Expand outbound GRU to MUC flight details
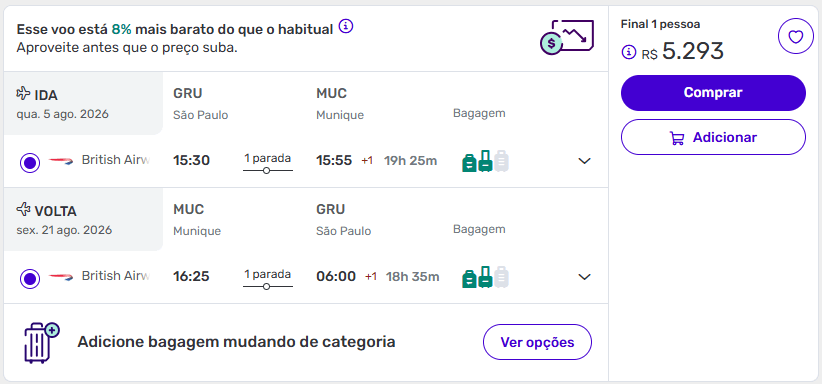Screen dimensions: 822x384 click(585, 161)
